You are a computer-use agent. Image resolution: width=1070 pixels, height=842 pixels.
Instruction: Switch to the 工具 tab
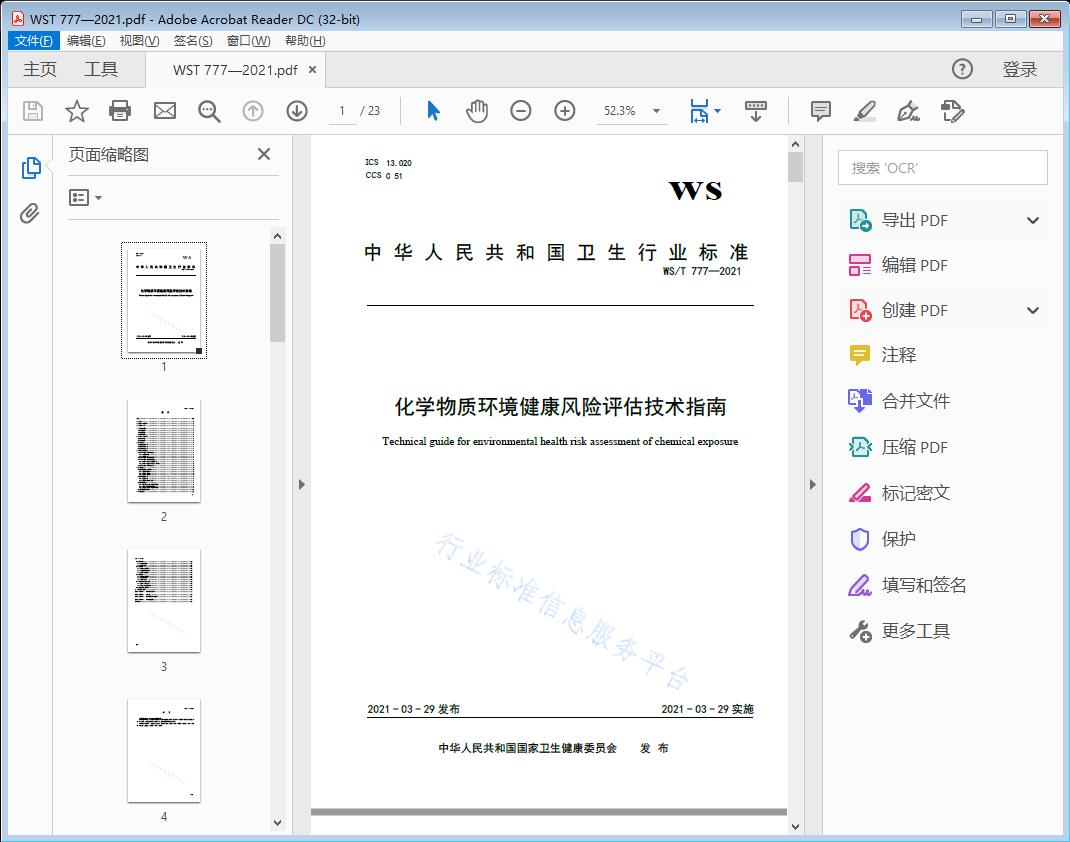101,69
